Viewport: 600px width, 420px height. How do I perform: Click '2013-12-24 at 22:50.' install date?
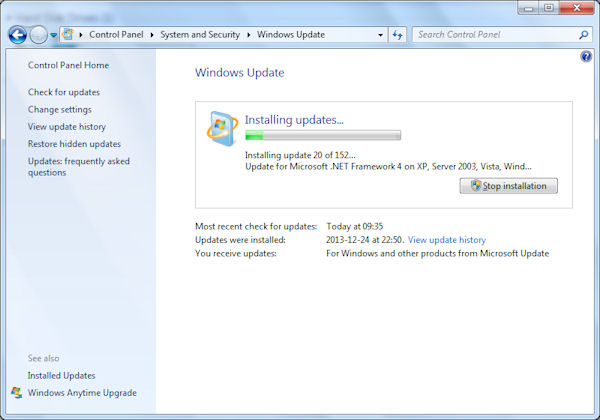(x=365, y=240)
